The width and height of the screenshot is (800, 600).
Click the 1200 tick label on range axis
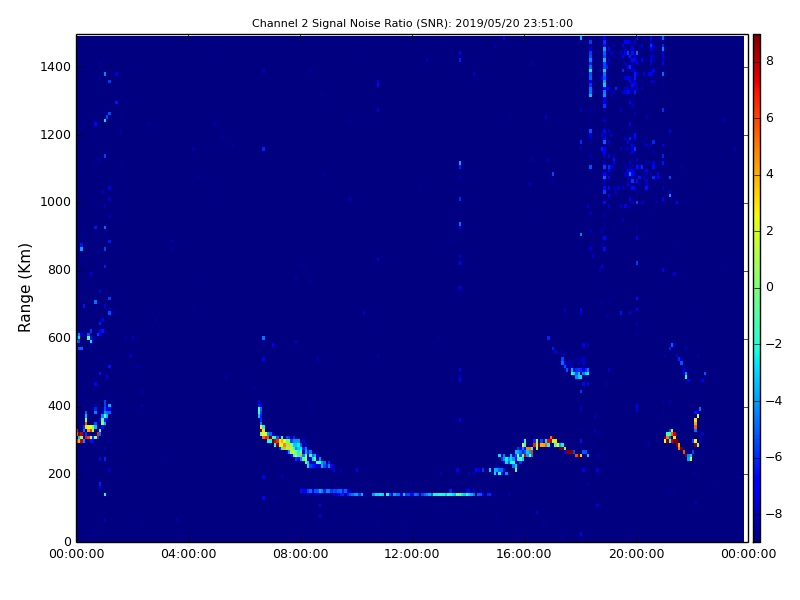[55, 135]
